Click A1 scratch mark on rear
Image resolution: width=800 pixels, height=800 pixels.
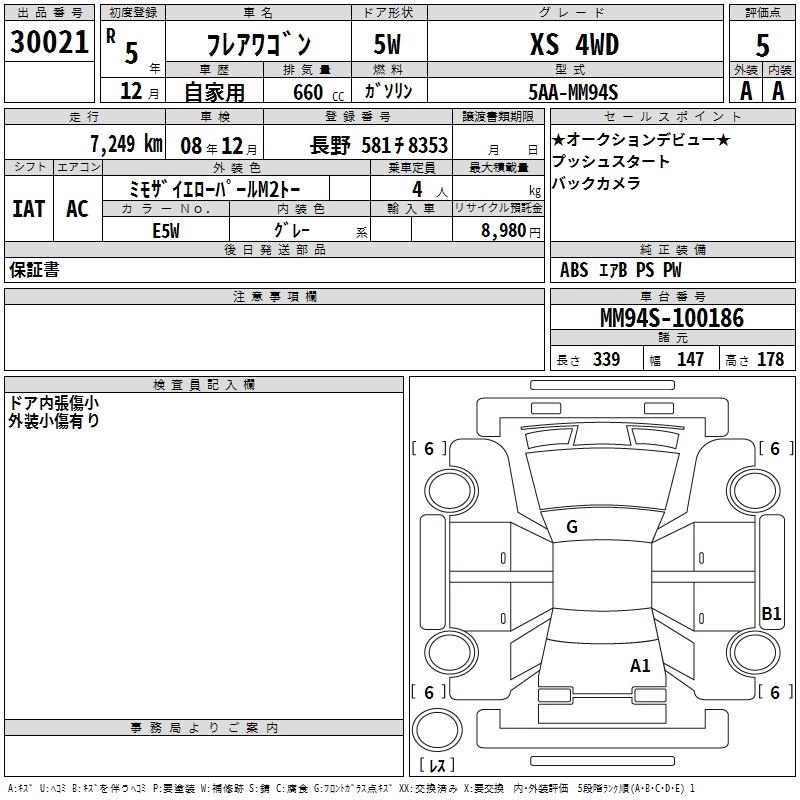(x=640, y=665)
